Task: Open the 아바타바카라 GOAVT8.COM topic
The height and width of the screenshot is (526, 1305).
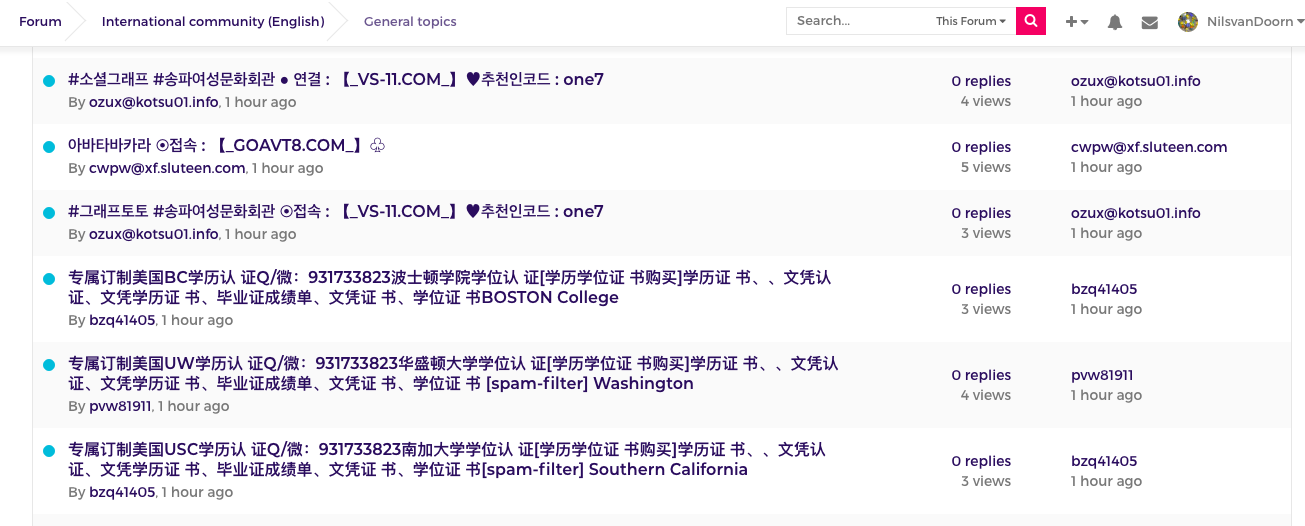Action: 227,145
